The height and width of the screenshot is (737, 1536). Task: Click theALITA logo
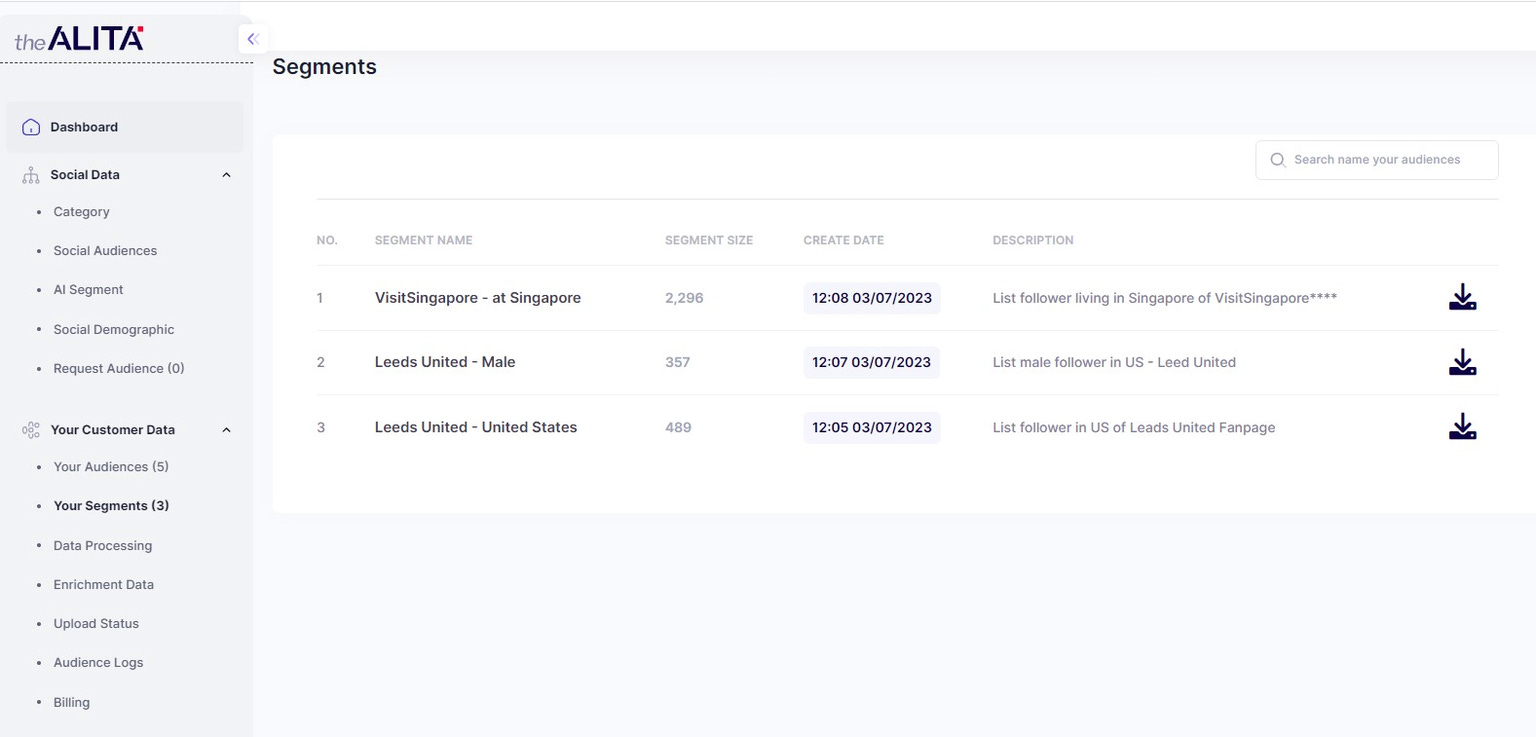(x=79, y=39)
